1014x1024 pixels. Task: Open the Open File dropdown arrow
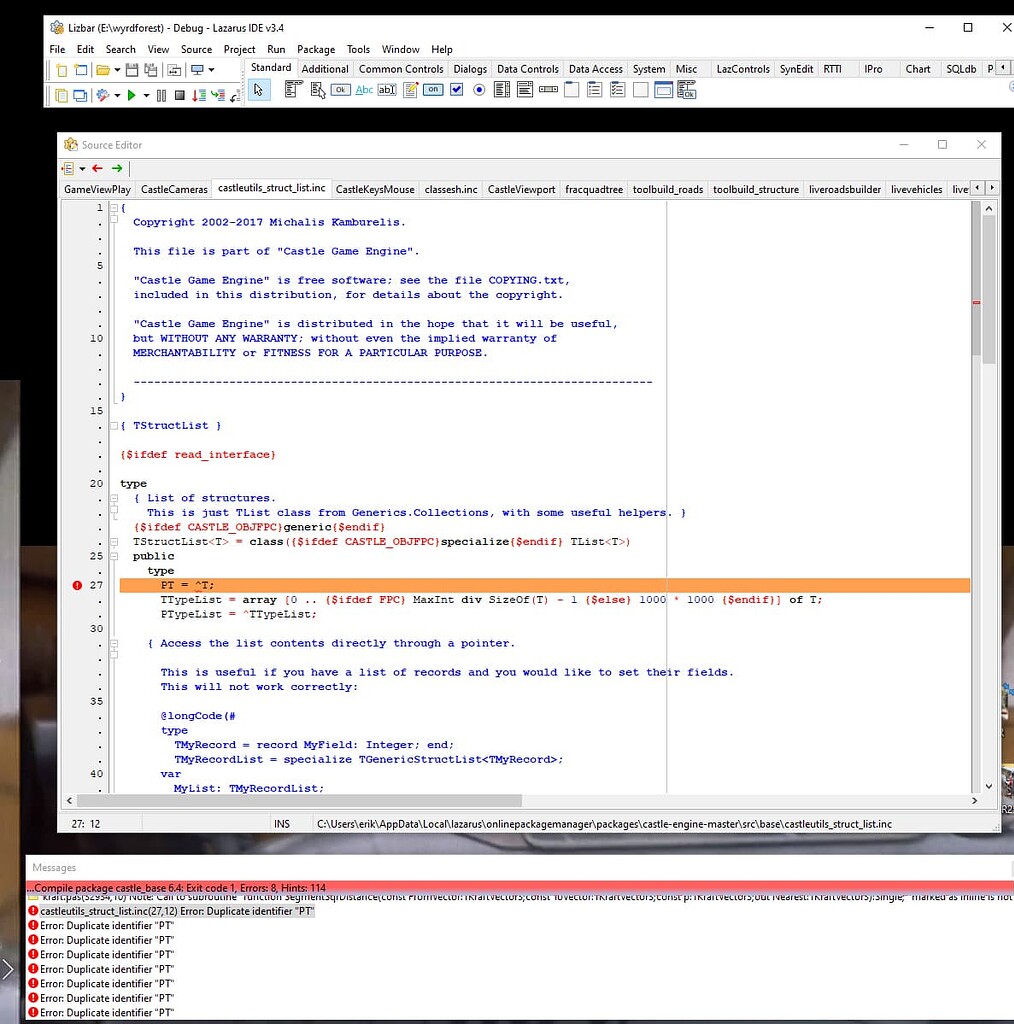[117, 69]
